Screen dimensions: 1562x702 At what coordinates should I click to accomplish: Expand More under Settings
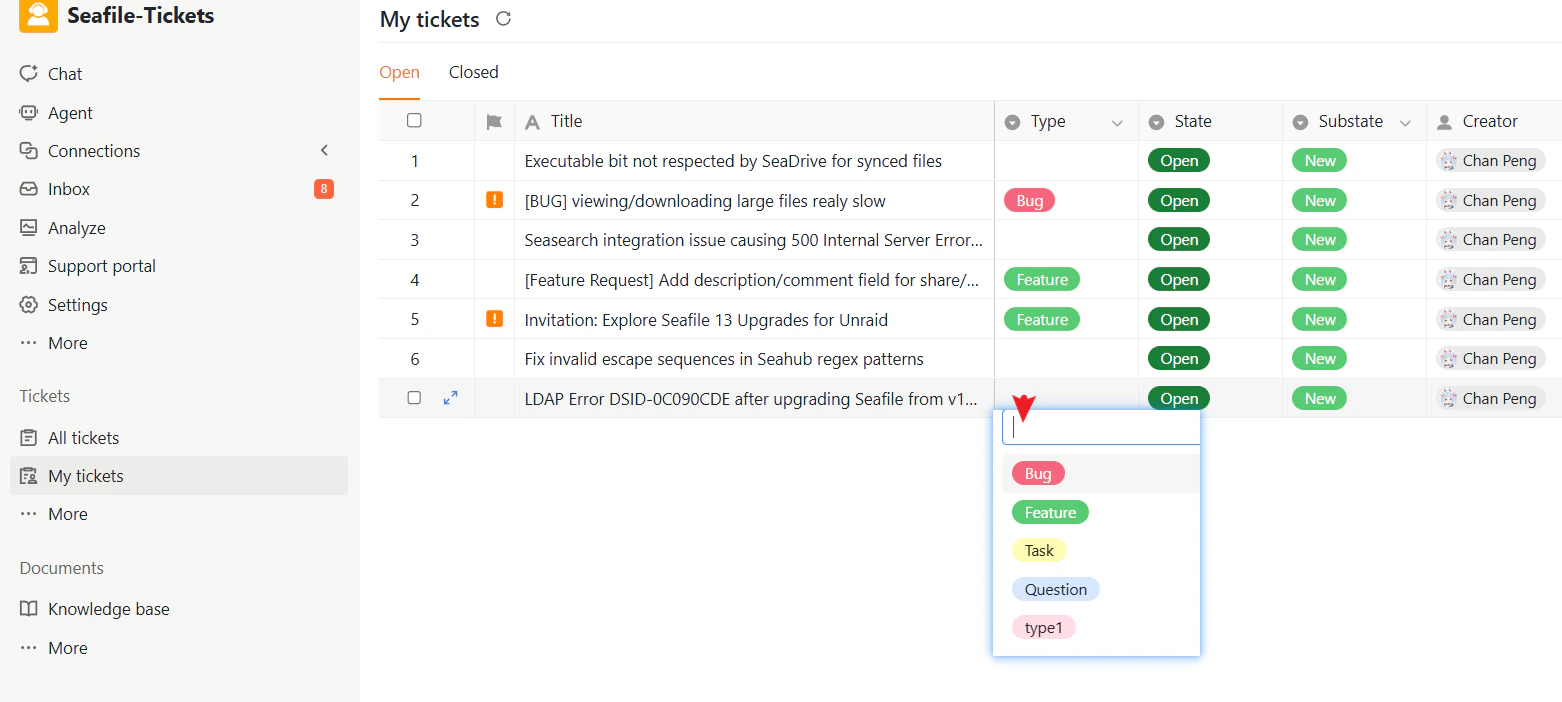tap(68, 343)
